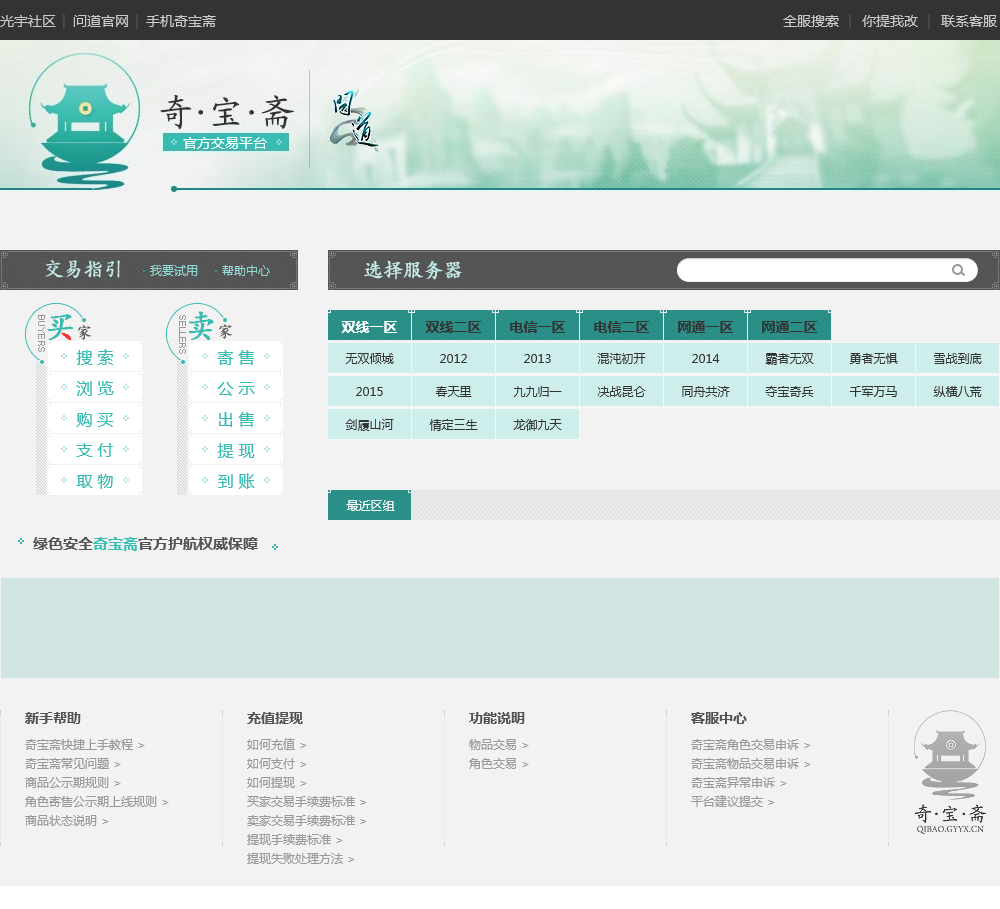The height and width of the screenshot is (909, 1000).
Task: Open 奇宝斋角色交易申诉 link
Action: (750, 744)
